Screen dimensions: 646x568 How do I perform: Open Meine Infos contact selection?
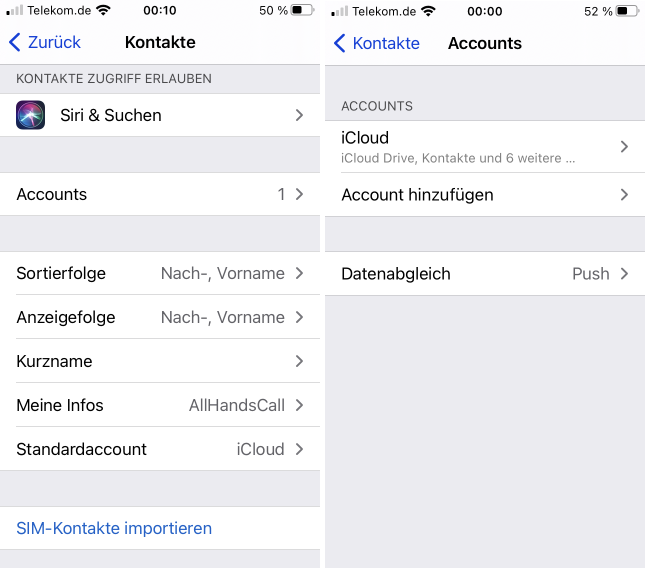pos(160,405)
